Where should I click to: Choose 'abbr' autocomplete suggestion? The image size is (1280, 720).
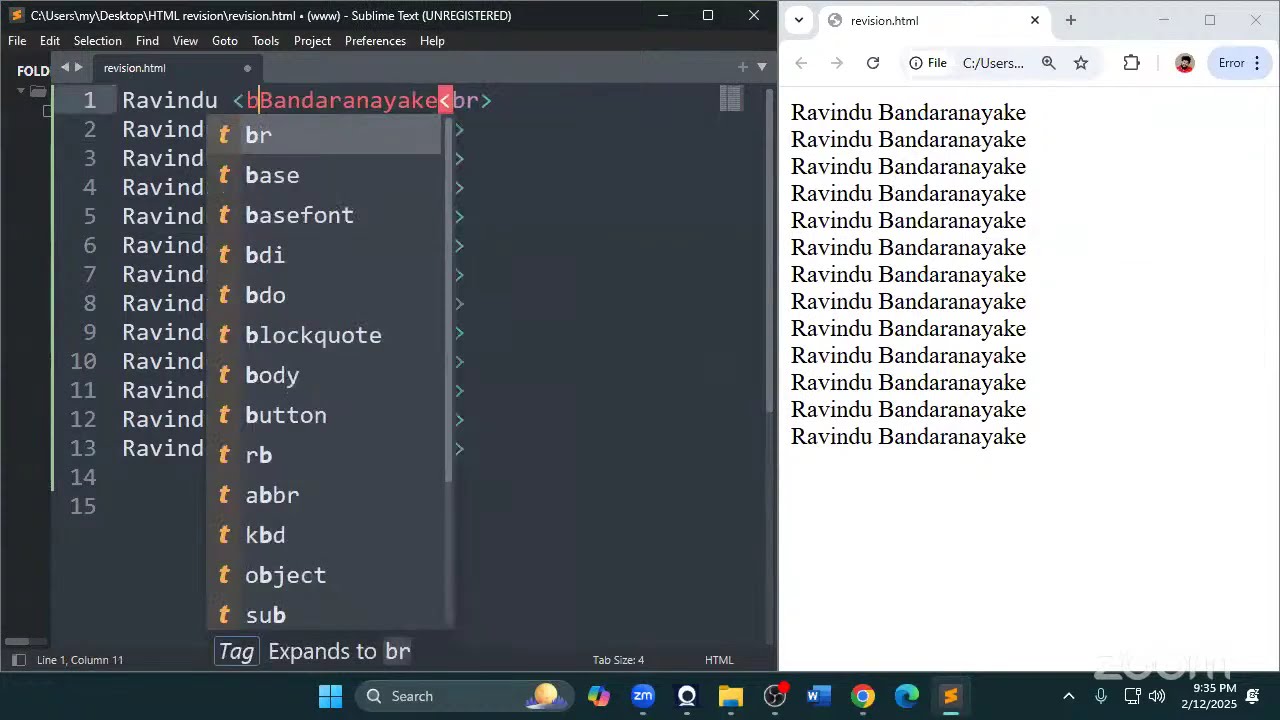[324, 495]
